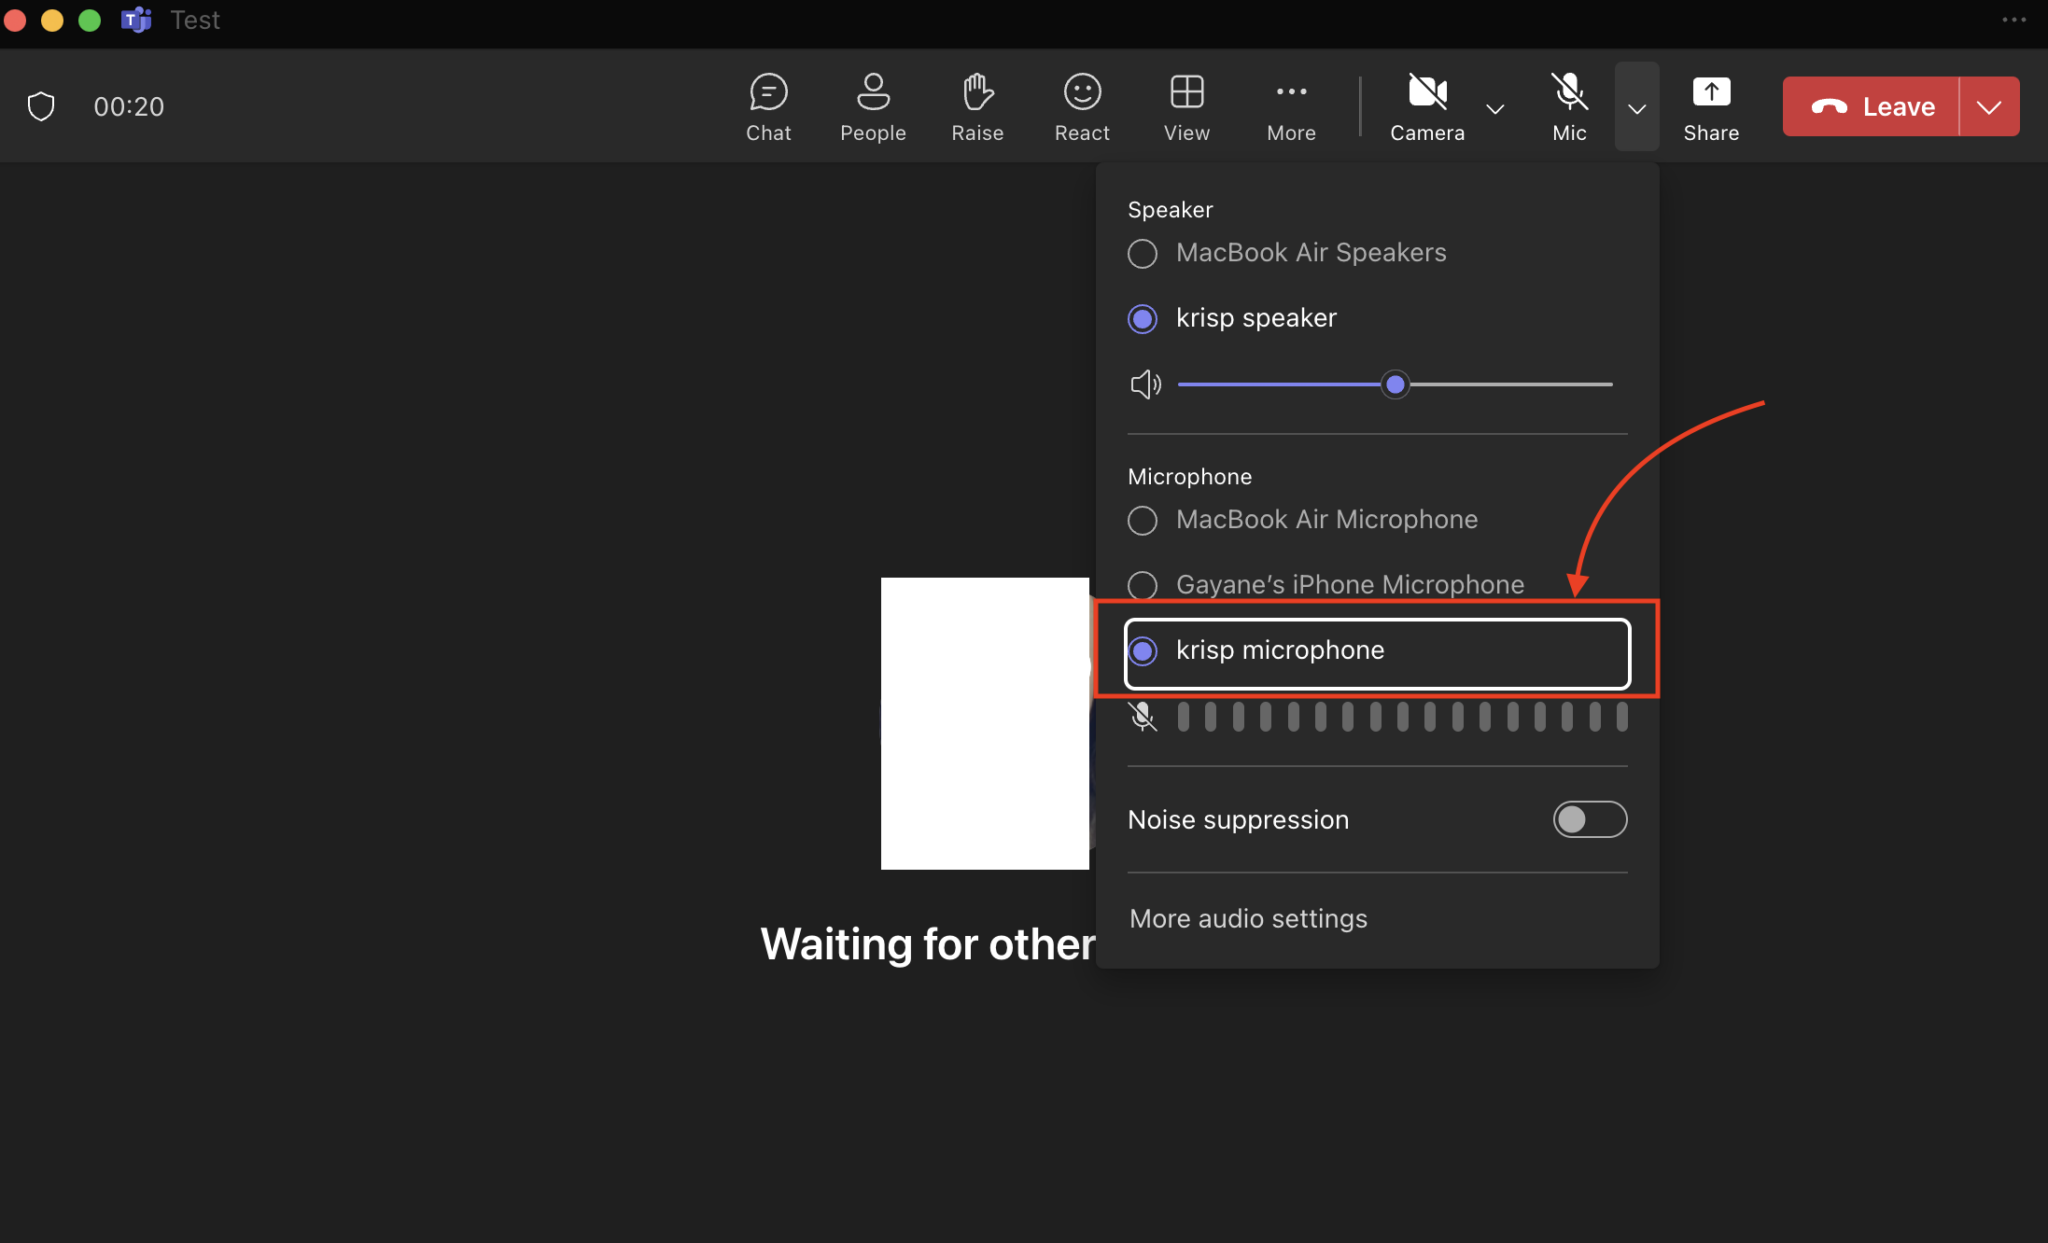The height and width of the screenshot is (1243, 2048).
Task: Expand the Camera options chevron
Action: 1494,110
